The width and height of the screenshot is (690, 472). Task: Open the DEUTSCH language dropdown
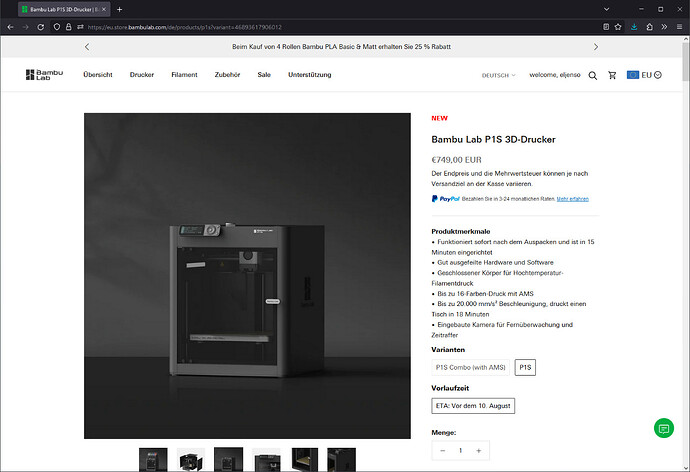tap(499, 75)
